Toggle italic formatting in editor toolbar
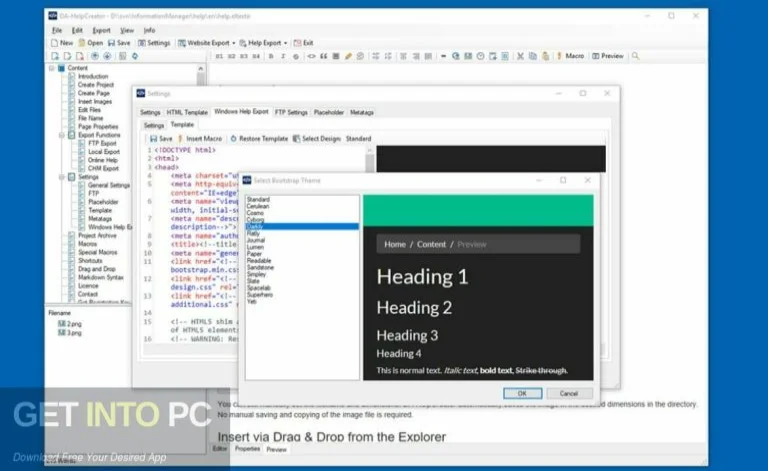The height and width of the screenshot is (471, 768). [x=283, y=56]
